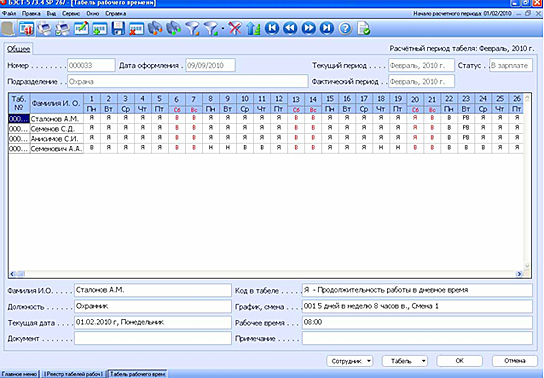Click the binoculars icon with green dot
Screen dimensions: 544x378
point(173,28)
